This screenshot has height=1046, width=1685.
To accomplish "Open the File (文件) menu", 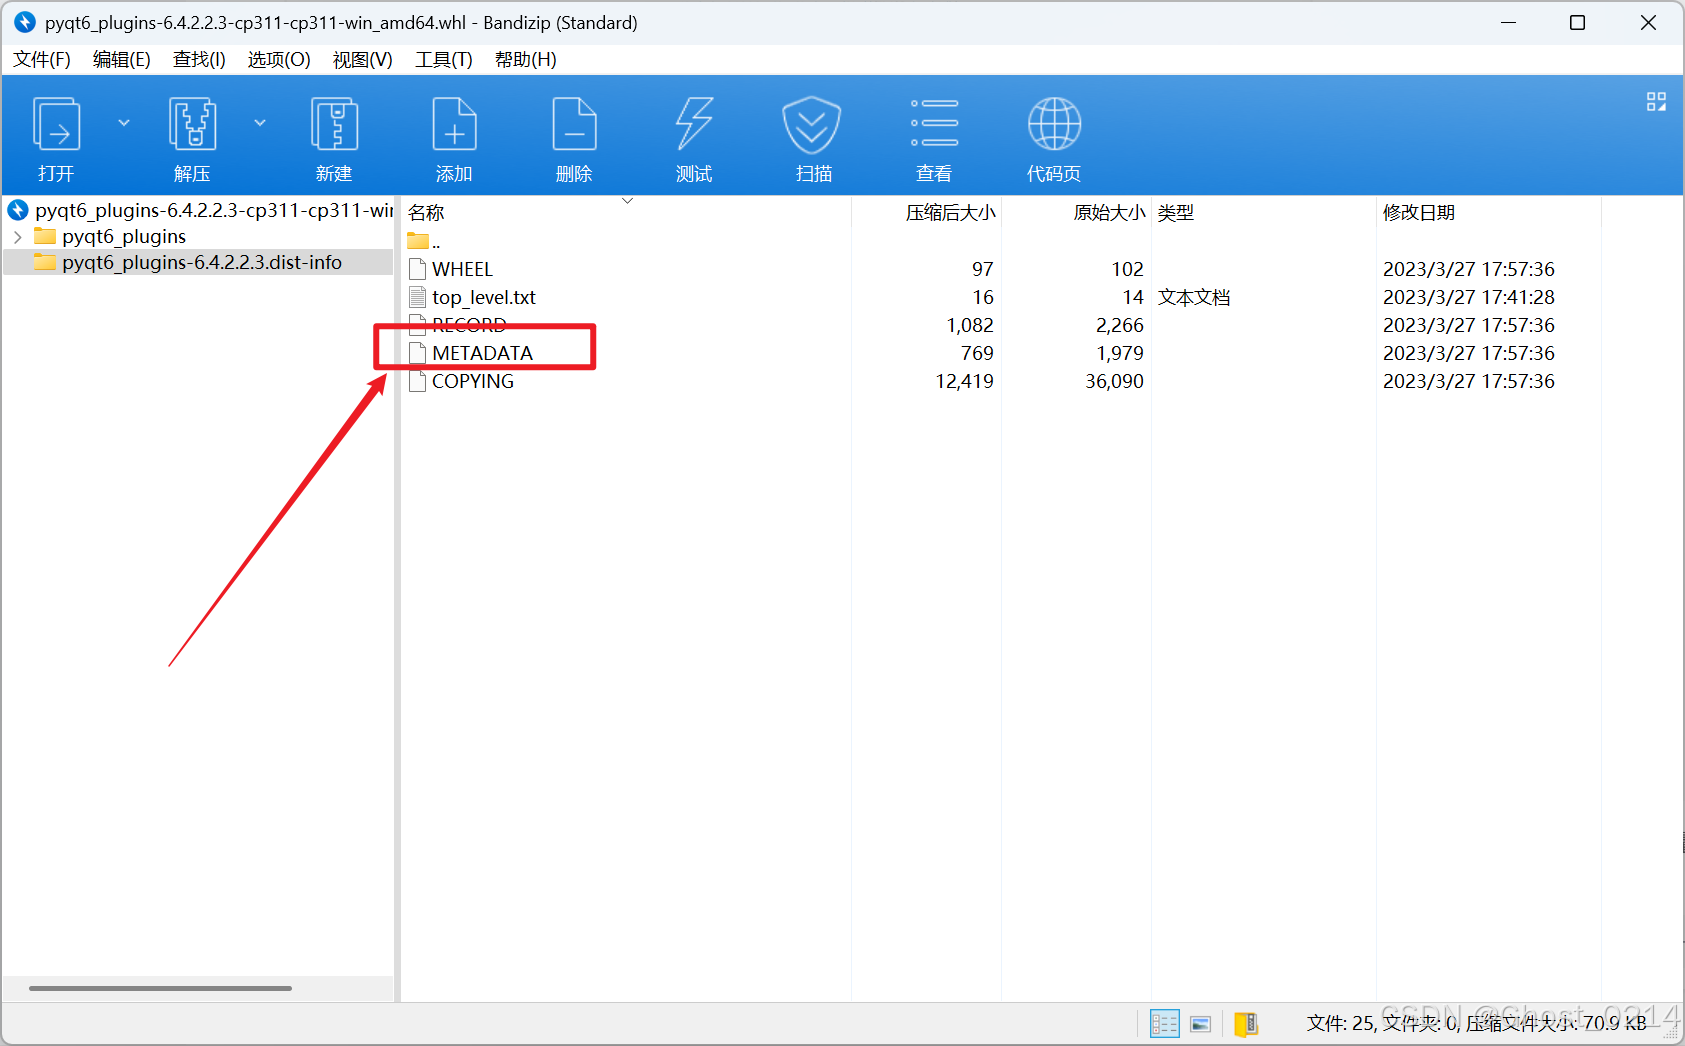I will (42, 60).
